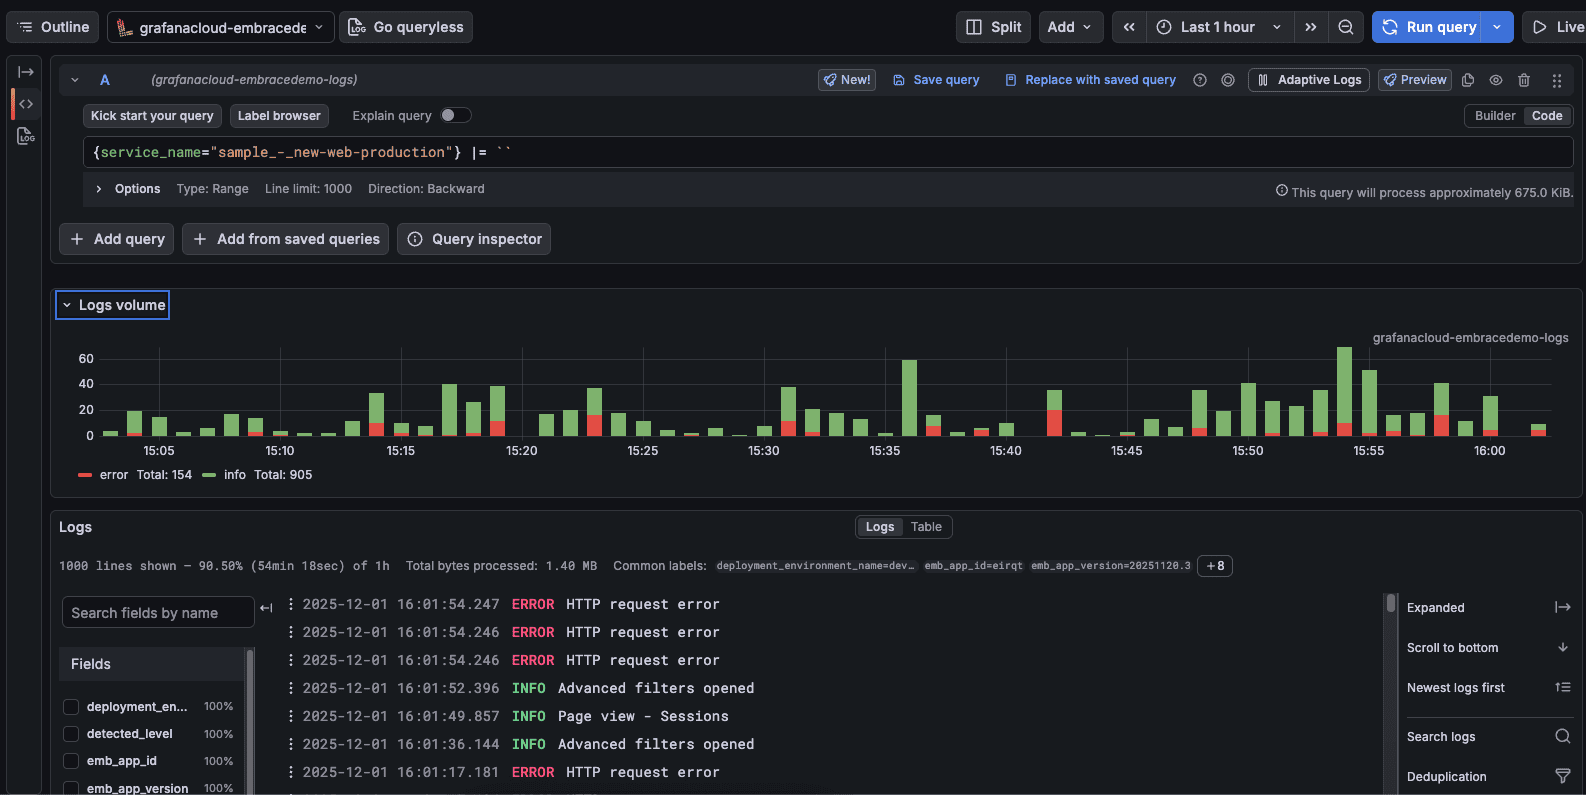Click the logs list scrollbar thumb
Screen dimensions: 1586x795
(1391, 603)
